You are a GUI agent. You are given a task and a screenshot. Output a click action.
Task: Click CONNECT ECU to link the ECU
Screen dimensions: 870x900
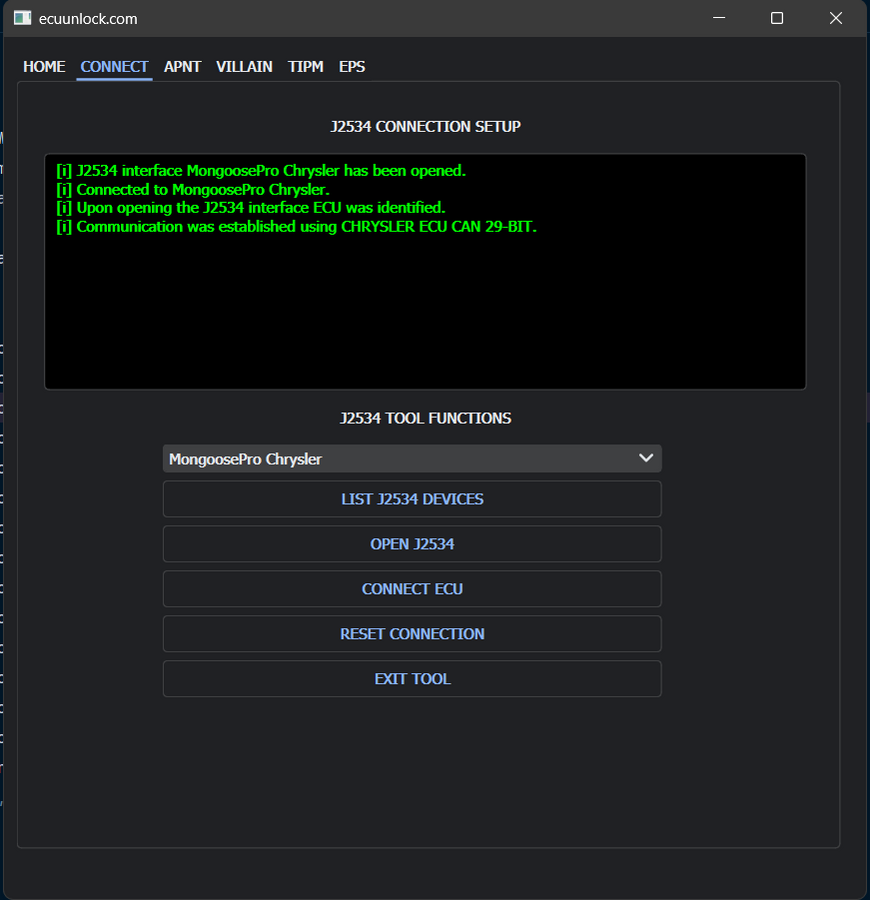point(412,588)
